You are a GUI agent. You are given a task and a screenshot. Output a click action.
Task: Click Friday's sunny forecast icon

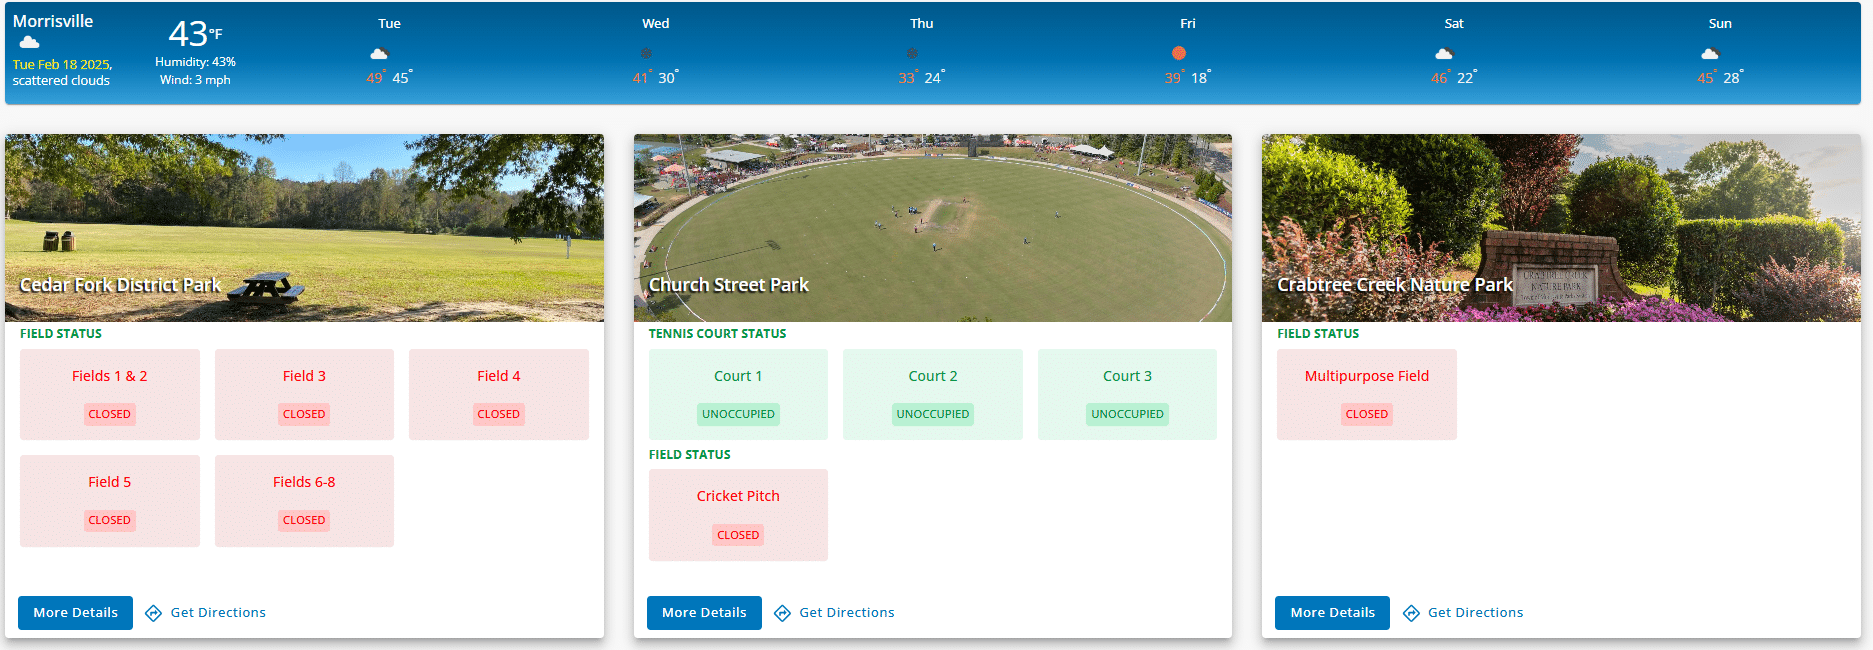1179,53
